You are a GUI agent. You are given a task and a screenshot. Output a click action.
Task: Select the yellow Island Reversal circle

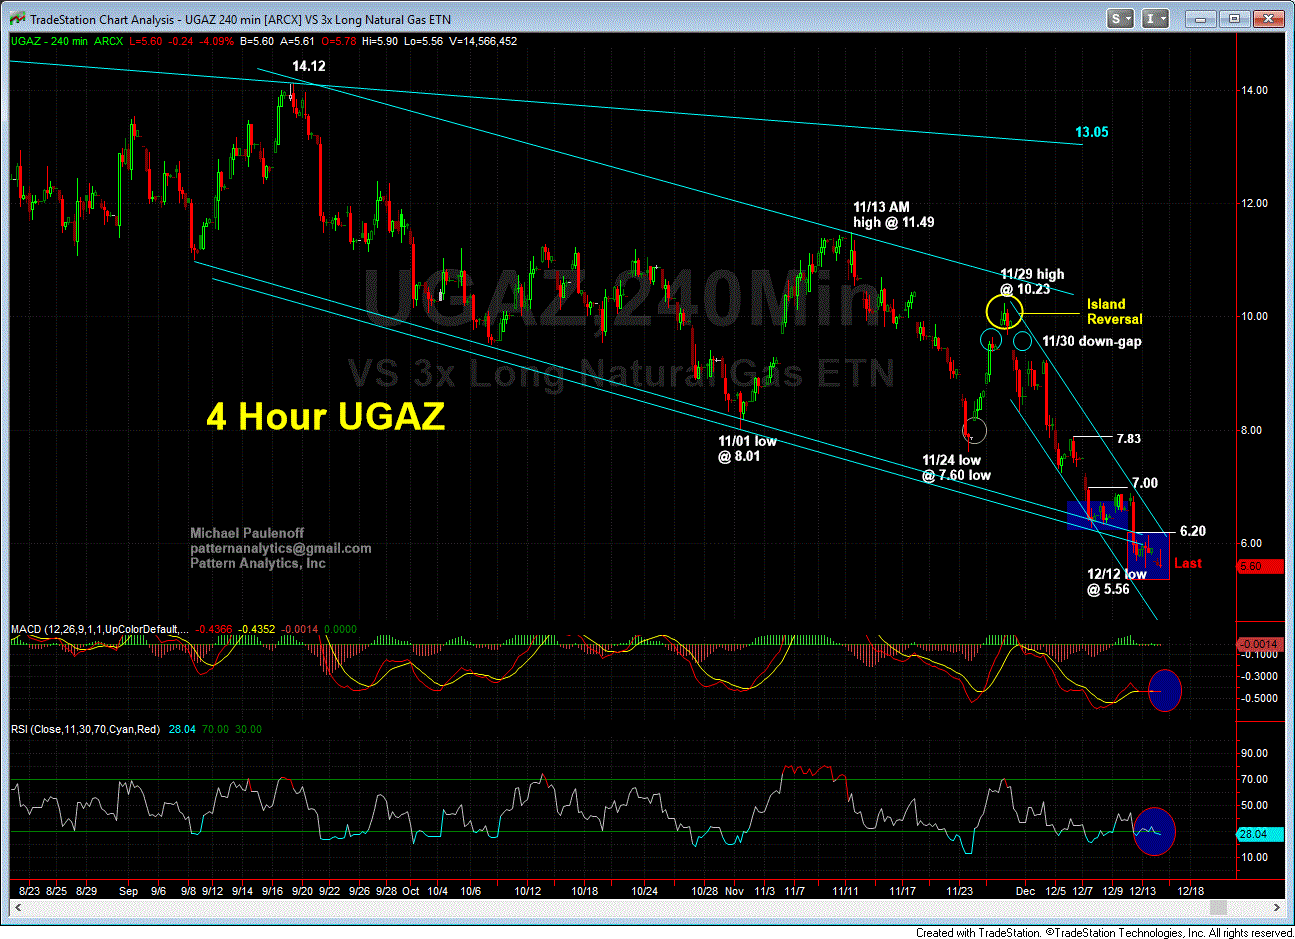pos(1004,312)
